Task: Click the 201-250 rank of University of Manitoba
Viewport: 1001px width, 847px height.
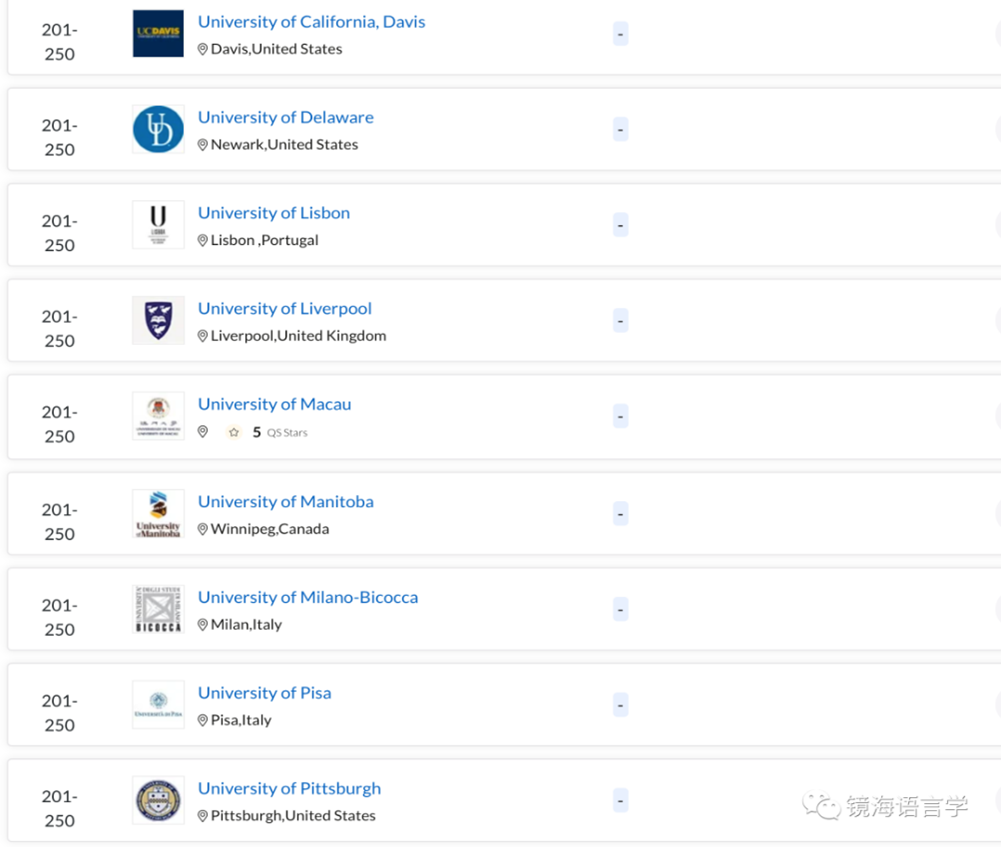Action: [x=59, y=522]
